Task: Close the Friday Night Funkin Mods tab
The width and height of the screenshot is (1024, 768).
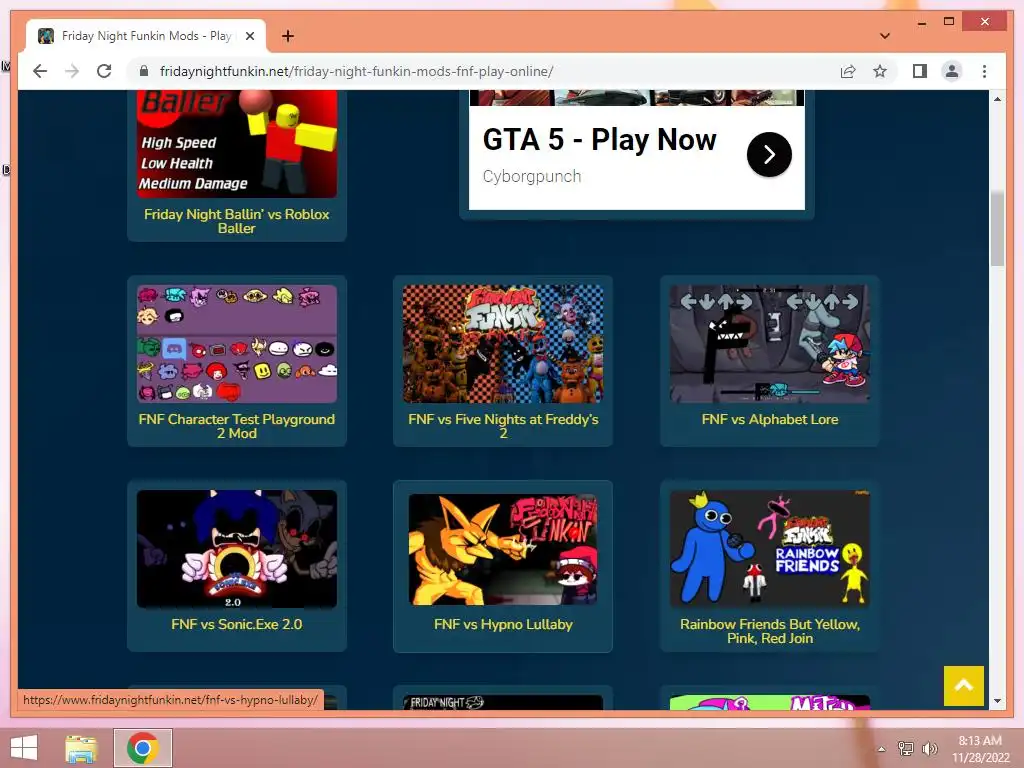Action: coord(249,36)
